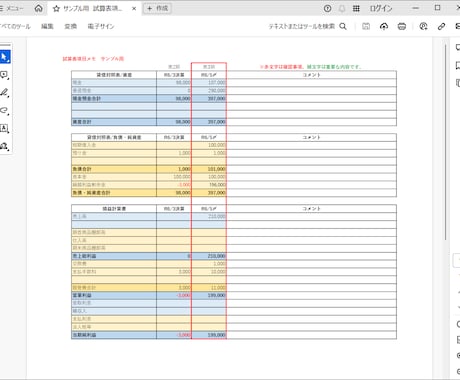This screenshot has height=380, width=460.
Task: Click the 11,000 value in 販管費合計 row
Action: pyautogui.click(x=218, y=287)
